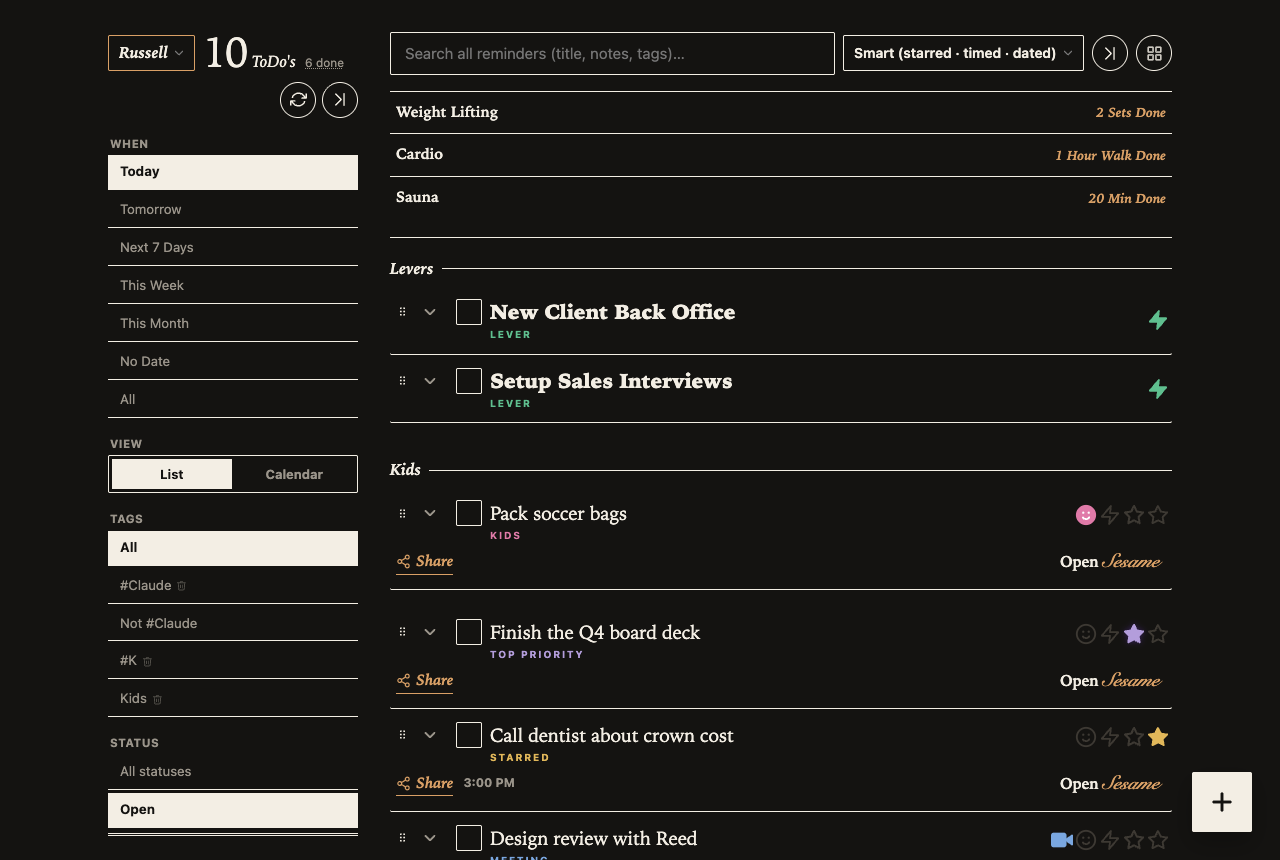Click the green lightning bolt on Setup Sales Interviews
The height and width of the screenshot is (860, 1280).
click(1158, 389)
